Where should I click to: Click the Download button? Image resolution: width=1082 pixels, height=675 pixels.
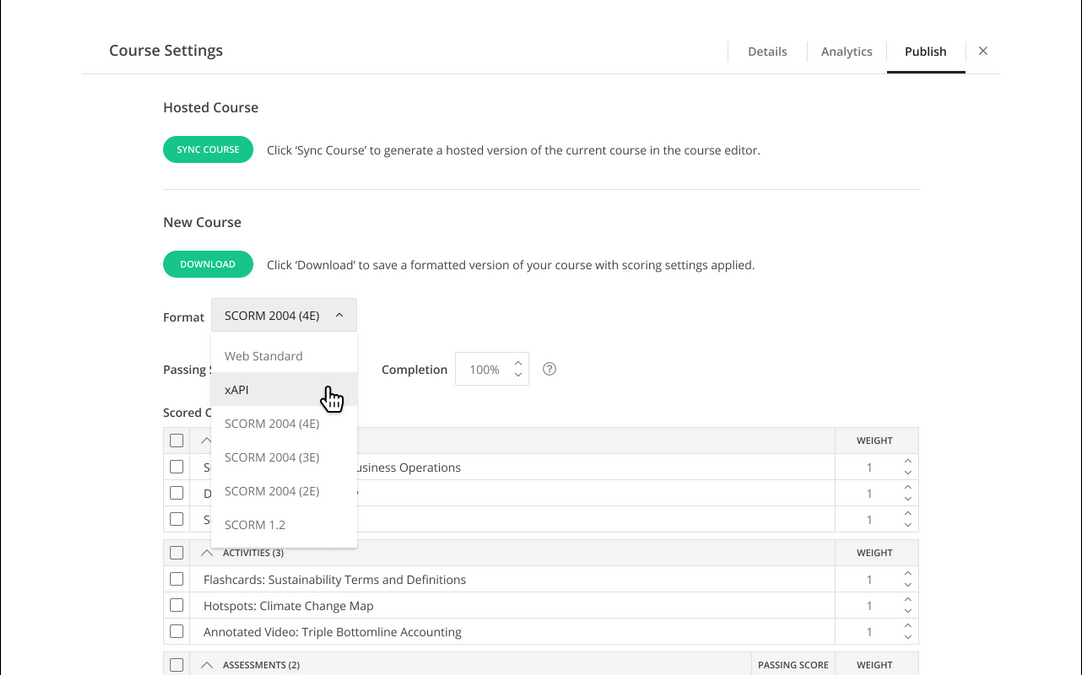(208, 264)
